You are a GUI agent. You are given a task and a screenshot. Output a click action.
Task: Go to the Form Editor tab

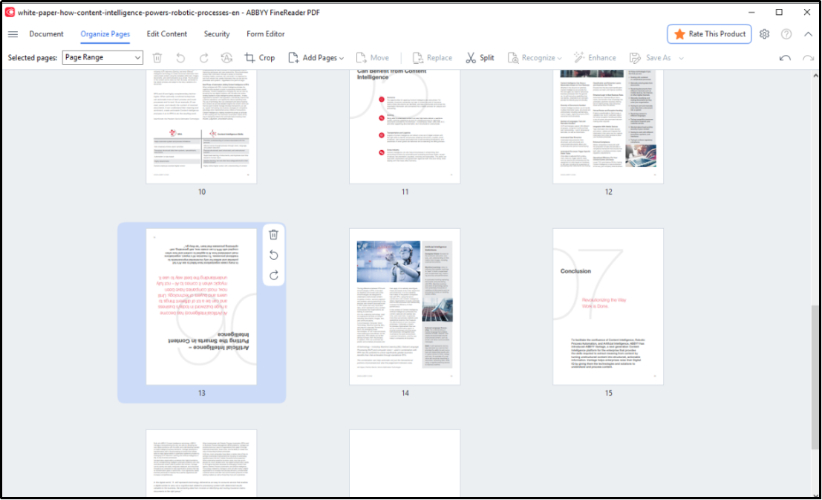point(265,34)
